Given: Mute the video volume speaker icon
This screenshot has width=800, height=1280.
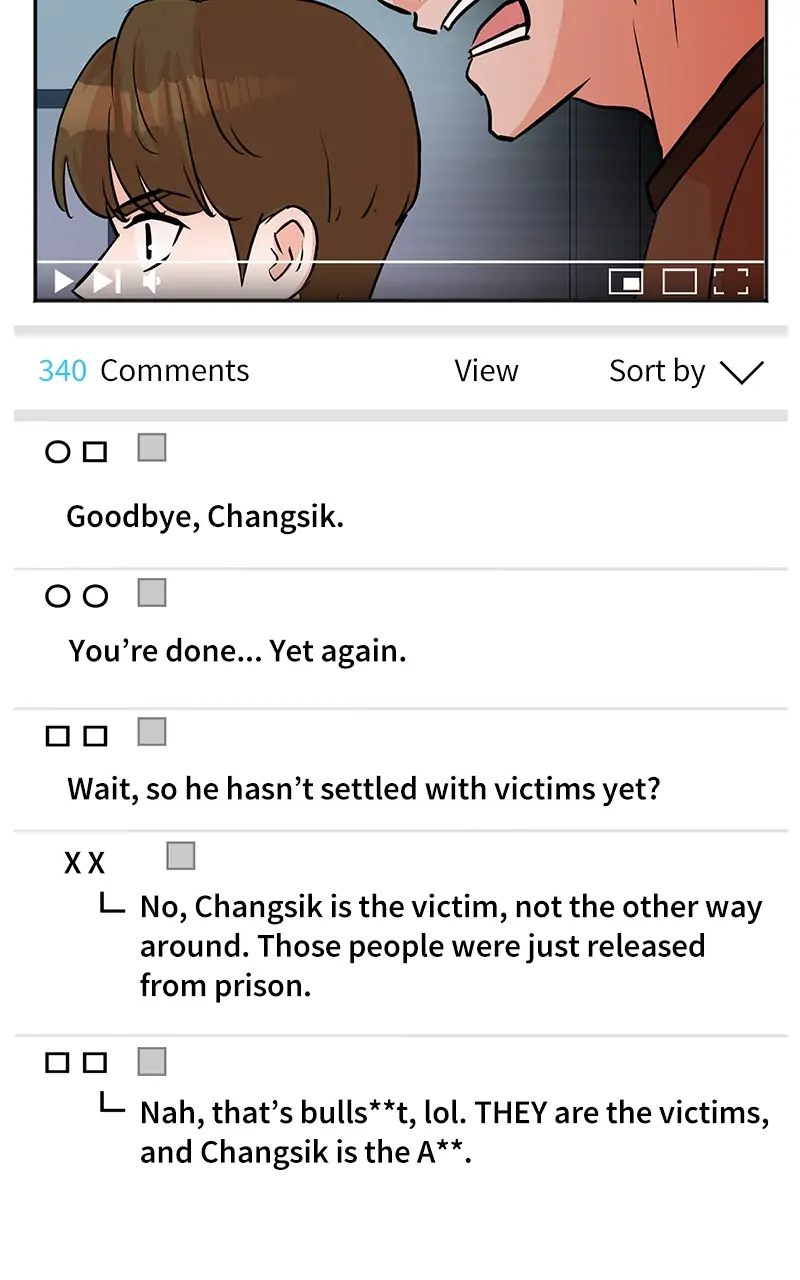Looking at the screenshot, I should 151,283.
